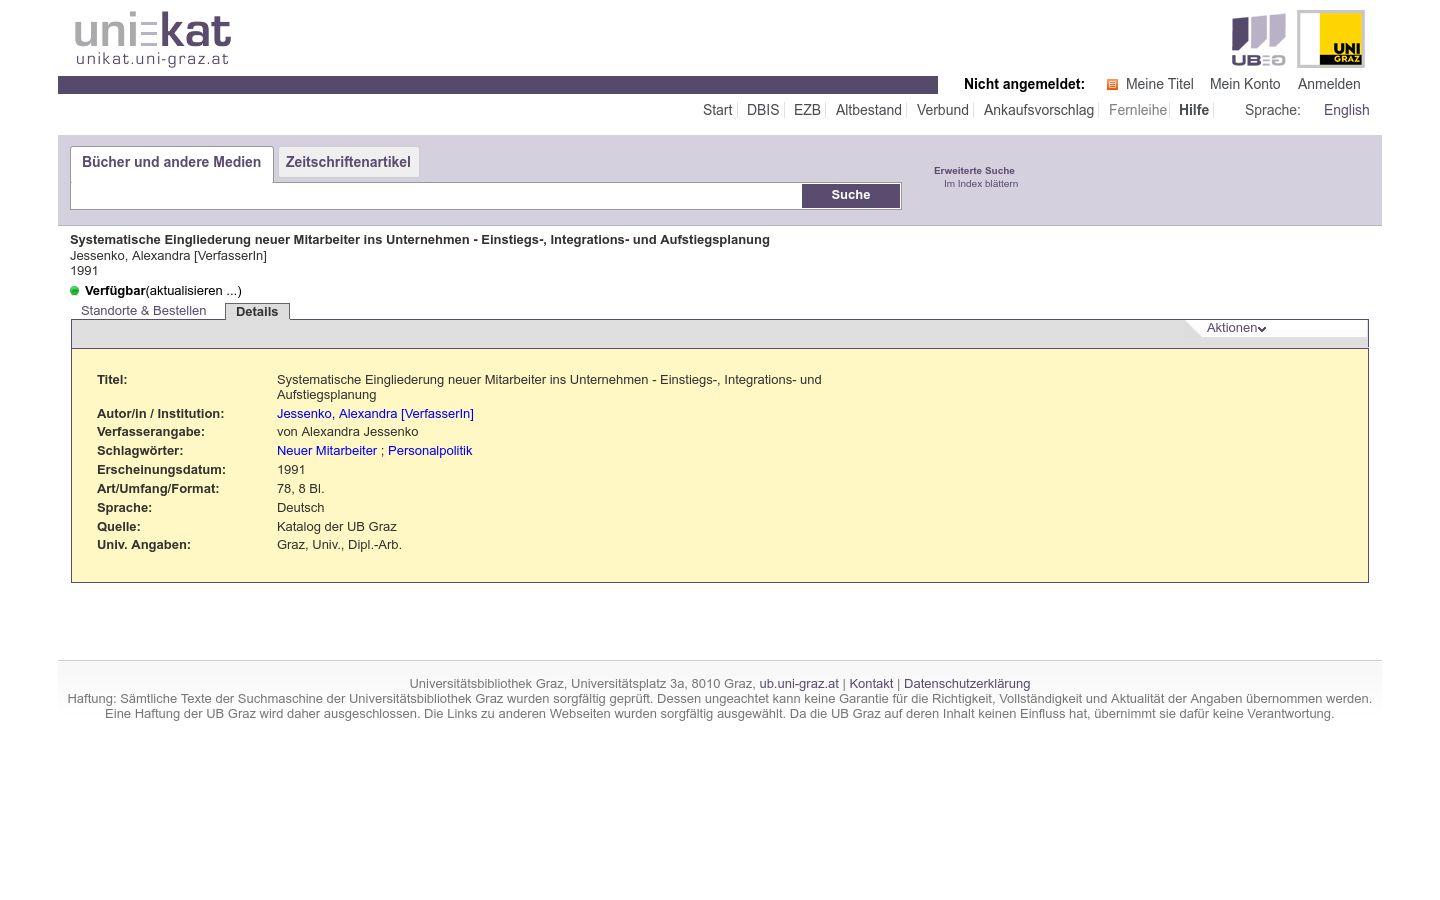Open Erweiterte Suche
1440x900 pixels.
[x=974, y=171]
